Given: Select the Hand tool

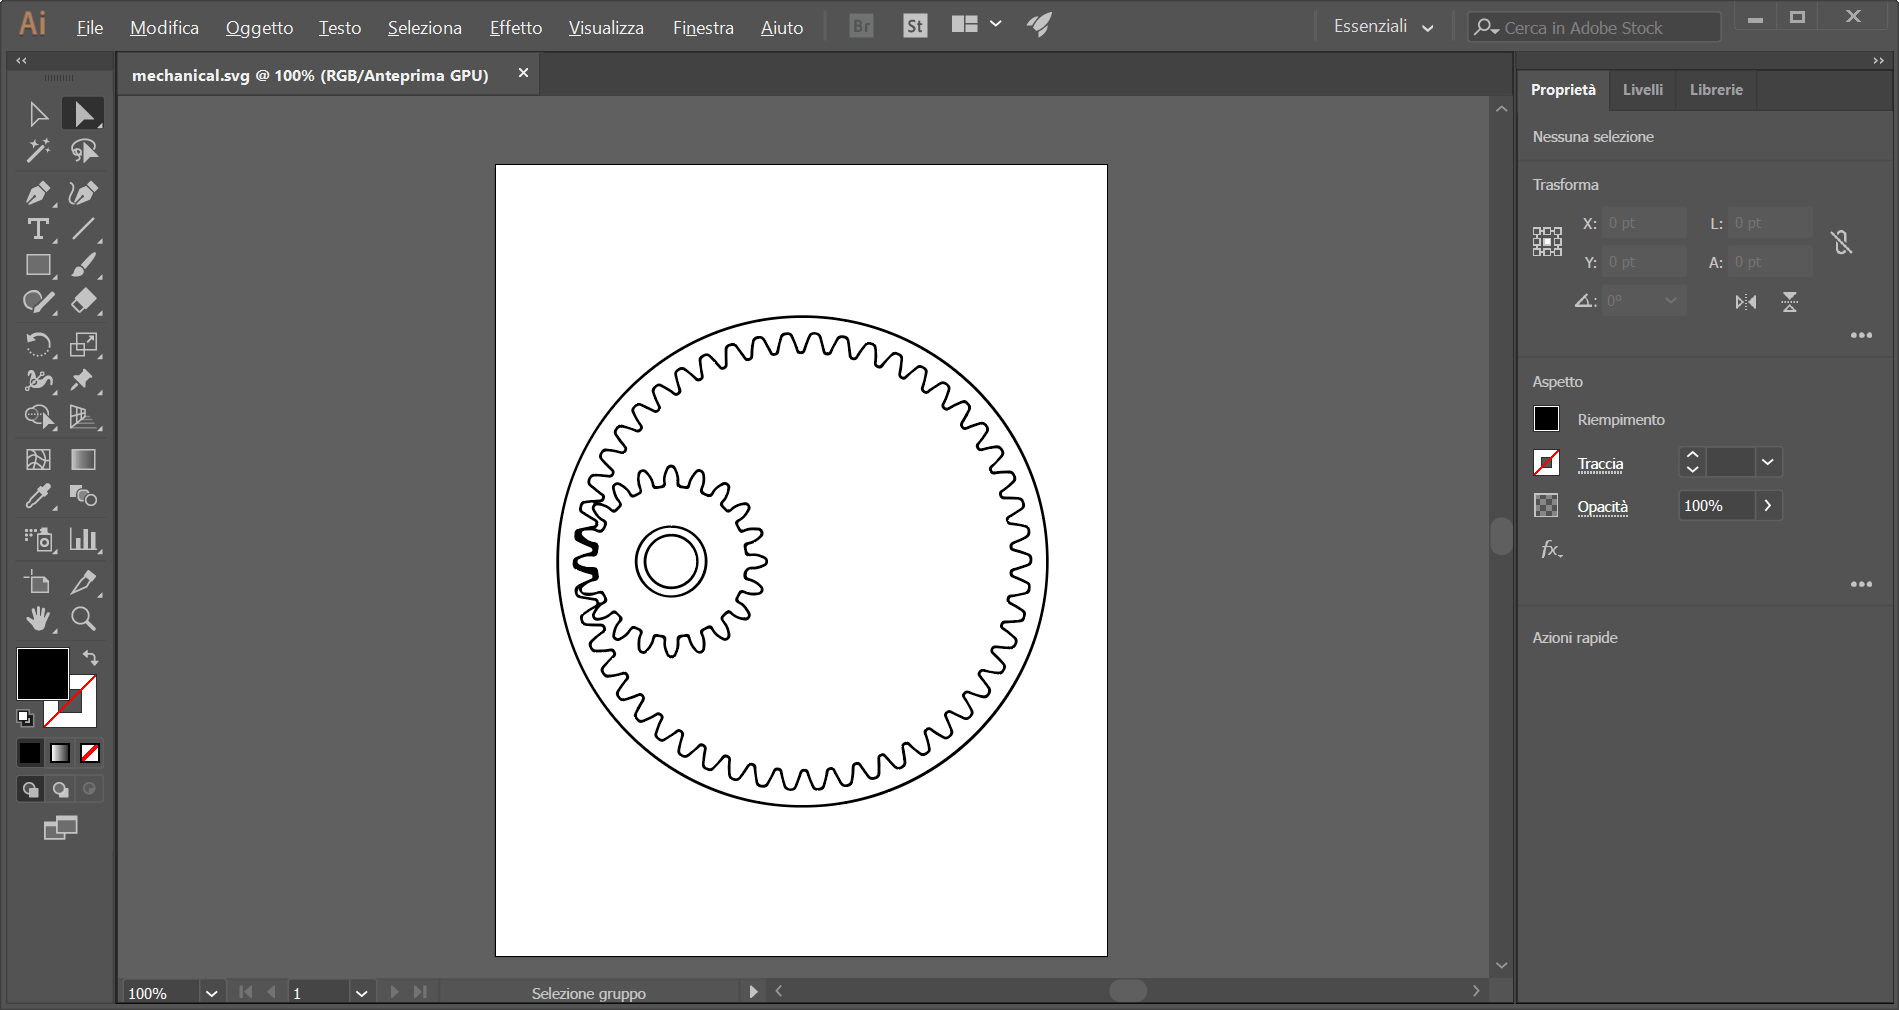Looking at the screenshot, I should pos(38,619).
